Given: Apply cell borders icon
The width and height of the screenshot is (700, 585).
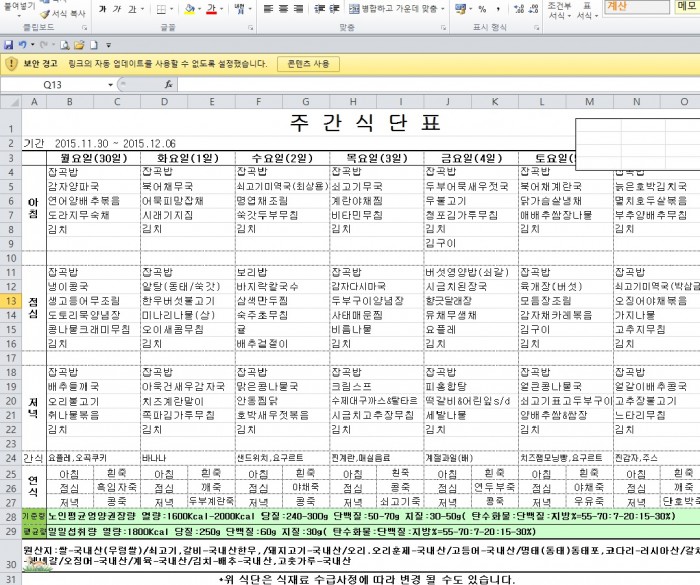Looking at the screenshot, I should 162,8.
